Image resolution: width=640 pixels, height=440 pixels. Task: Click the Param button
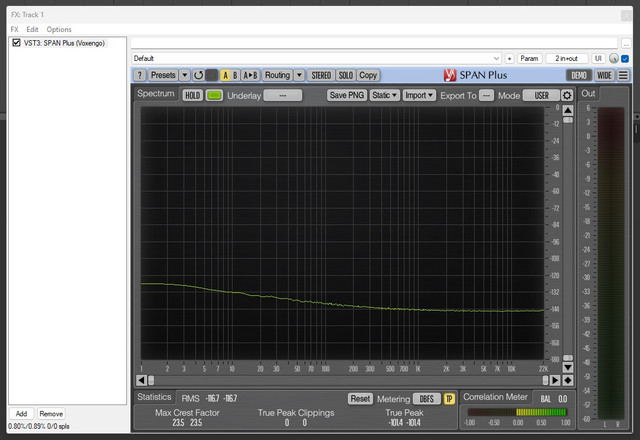coord(529,58)
